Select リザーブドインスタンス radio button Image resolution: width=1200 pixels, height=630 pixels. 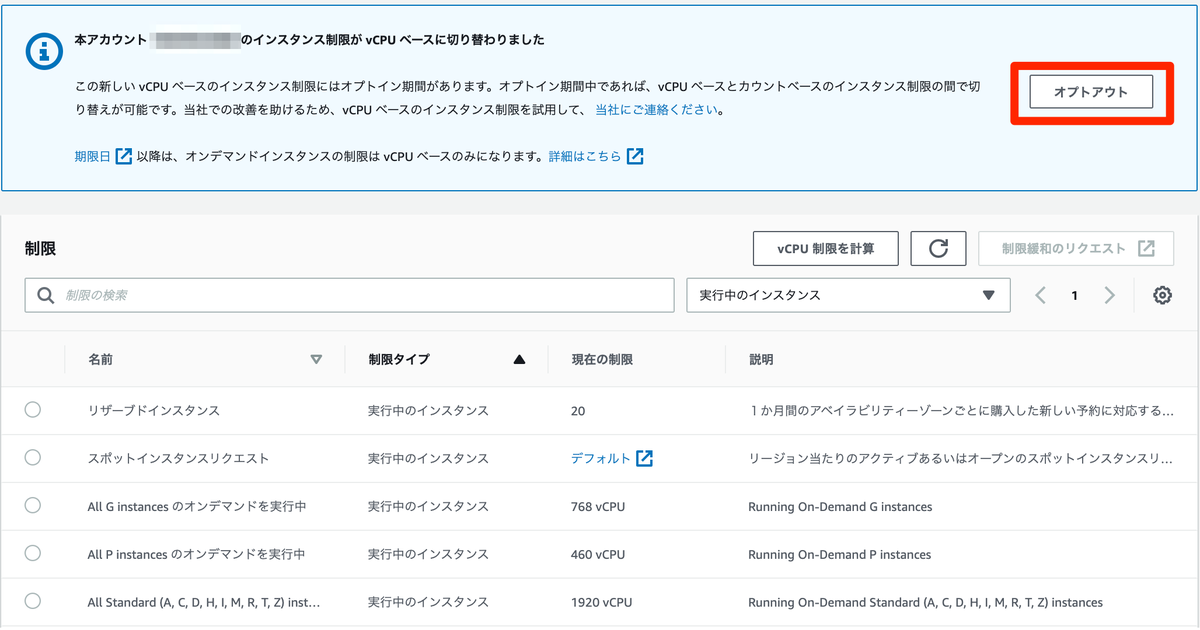click(33, 410)
